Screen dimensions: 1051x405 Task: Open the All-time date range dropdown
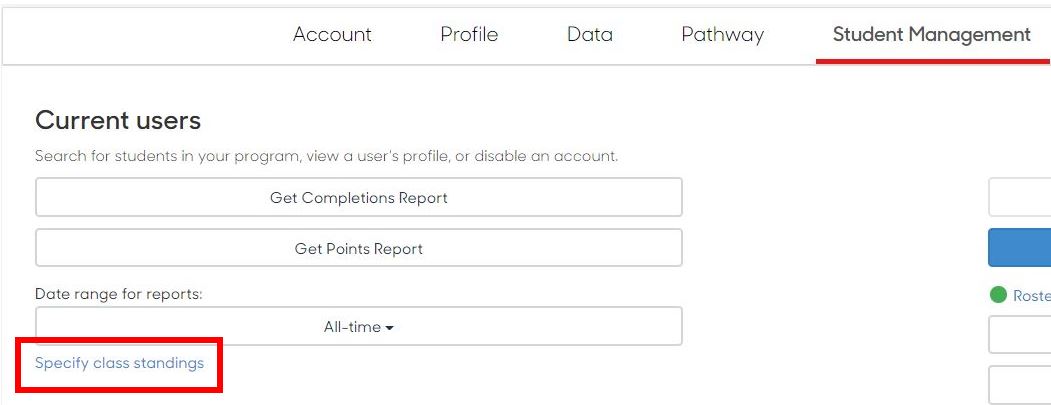[359, 326]
